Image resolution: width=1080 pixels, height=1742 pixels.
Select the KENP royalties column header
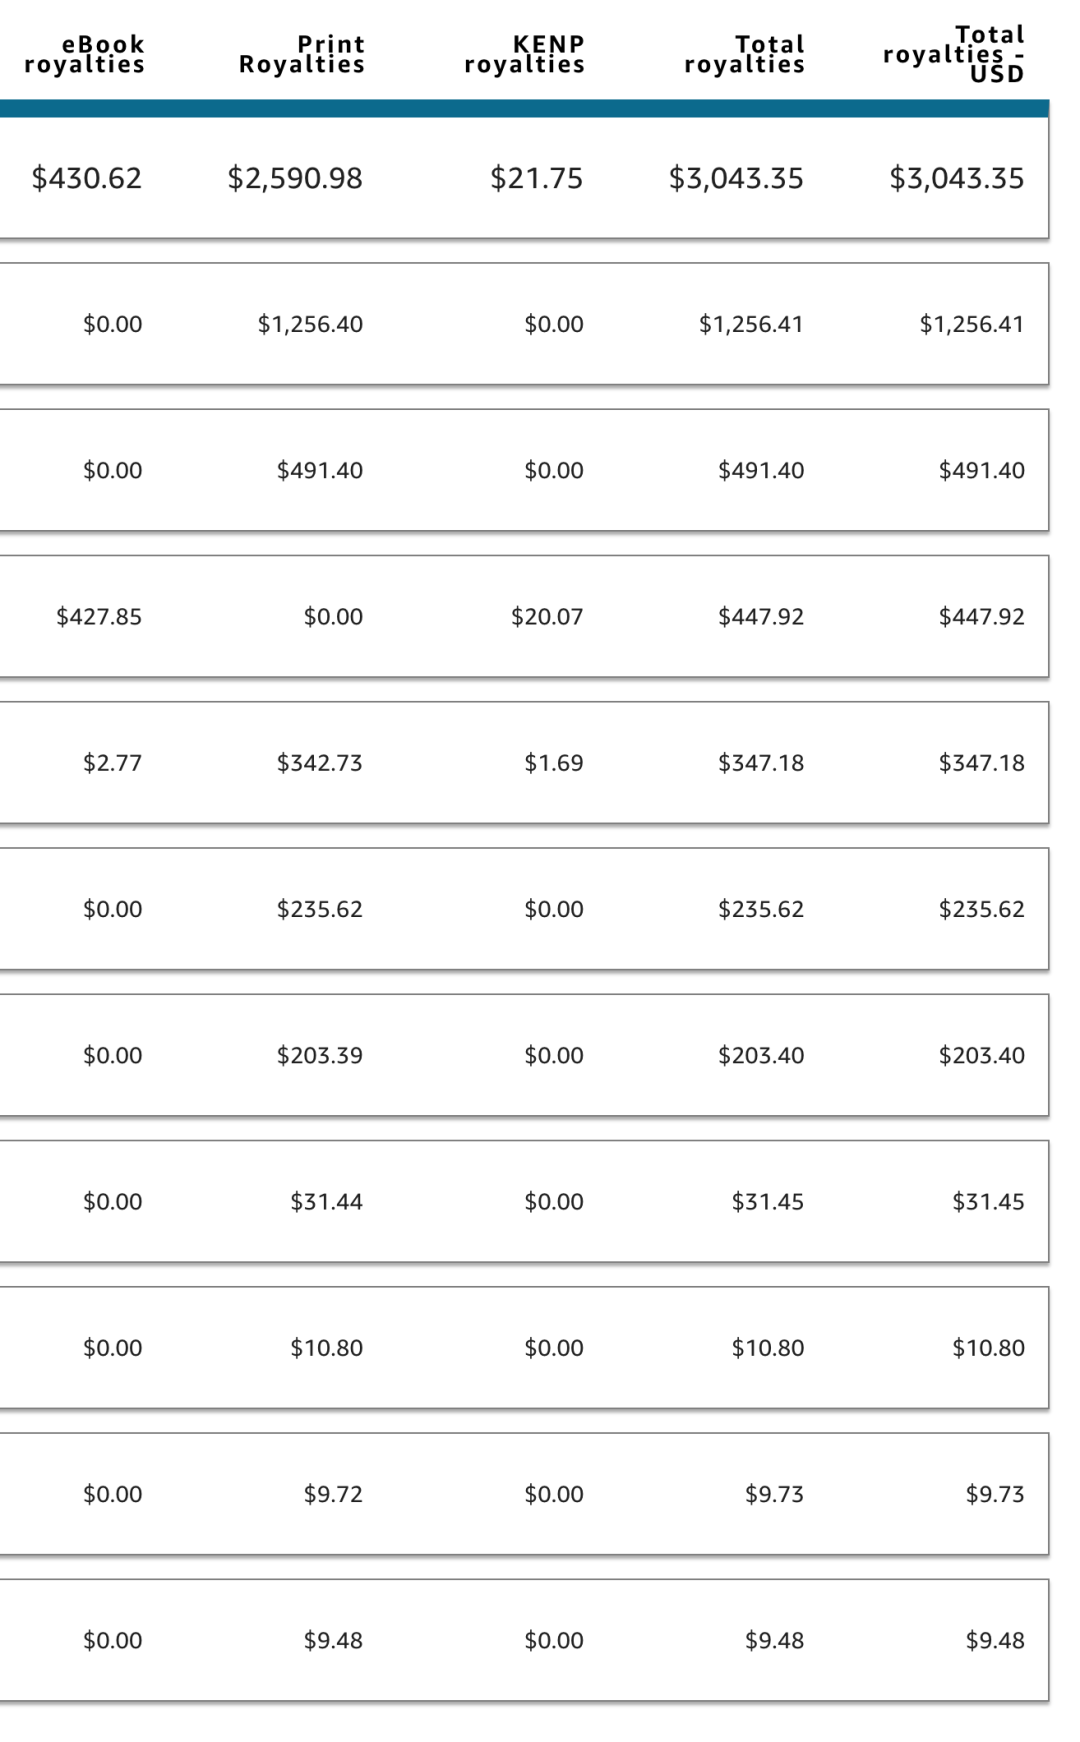[525, 55]
